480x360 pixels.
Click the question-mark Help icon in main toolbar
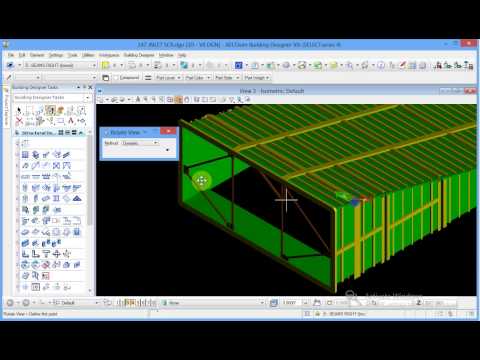tap(381, 65)
